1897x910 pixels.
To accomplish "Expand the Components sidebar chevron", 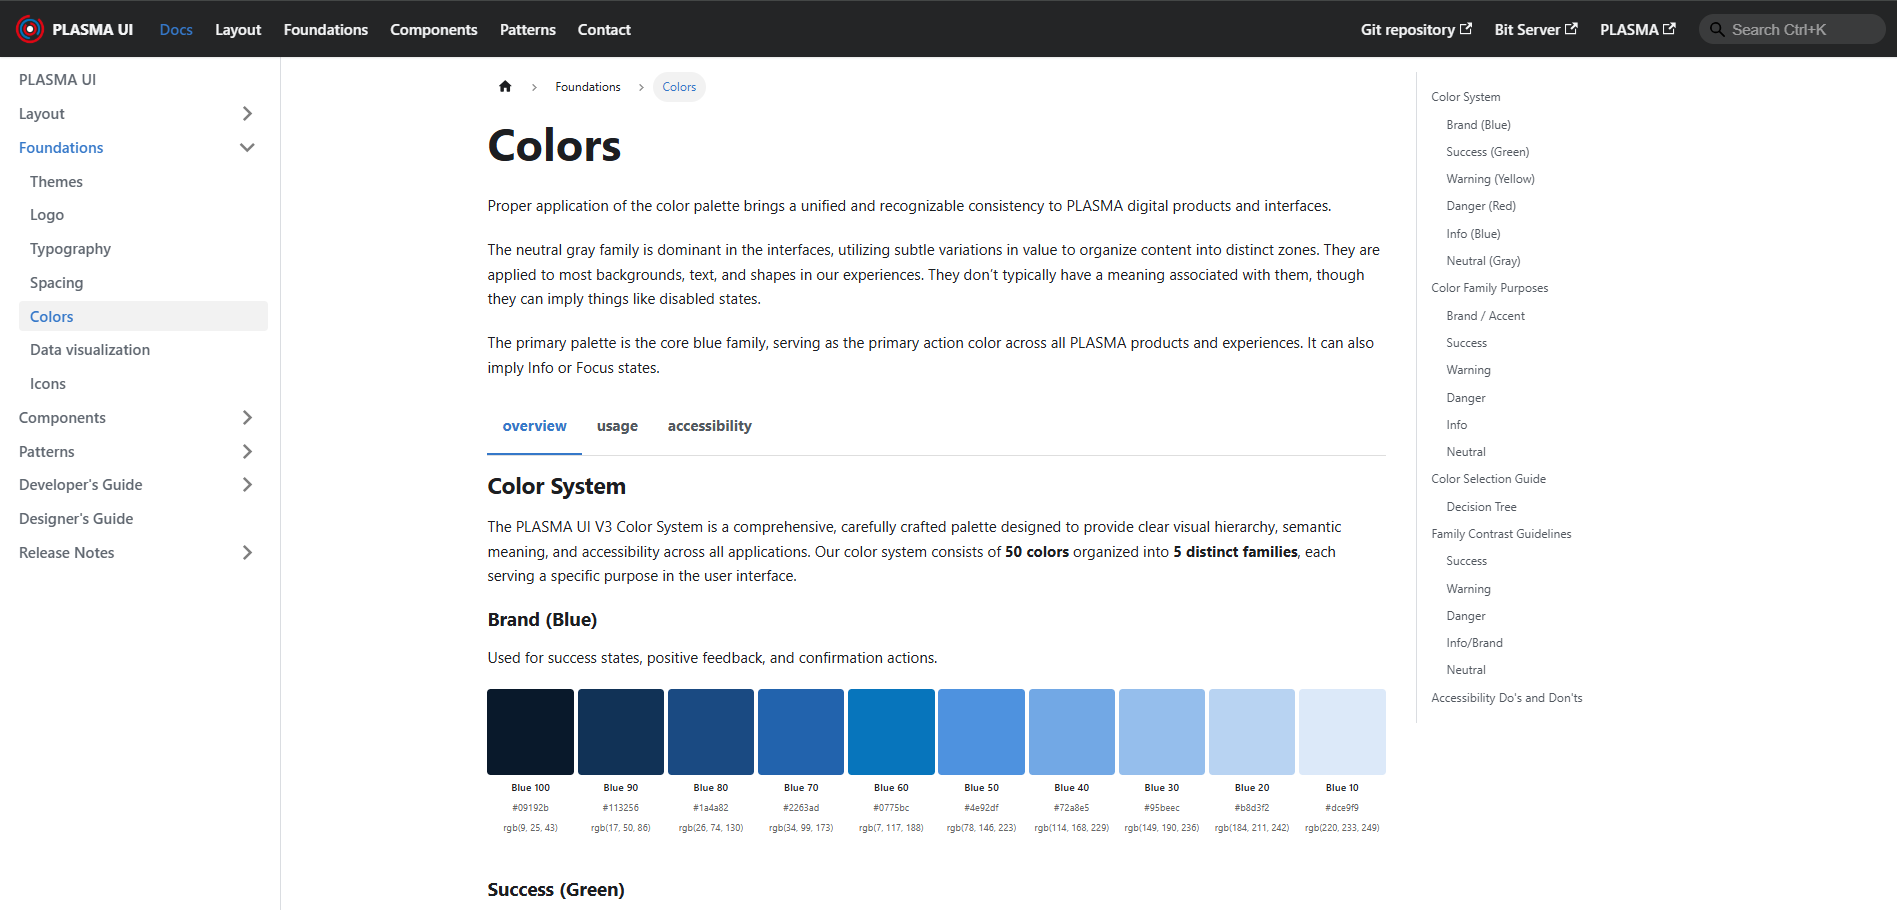I will point(247,418).
